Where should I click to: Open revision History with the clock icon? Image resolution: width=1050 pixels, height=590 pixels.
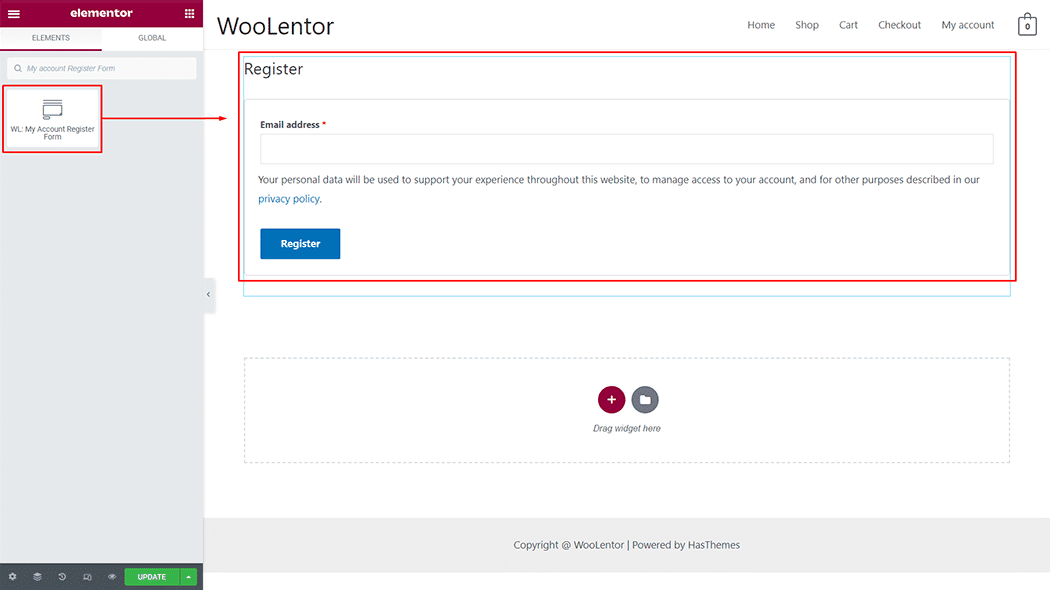click(61, 576)
